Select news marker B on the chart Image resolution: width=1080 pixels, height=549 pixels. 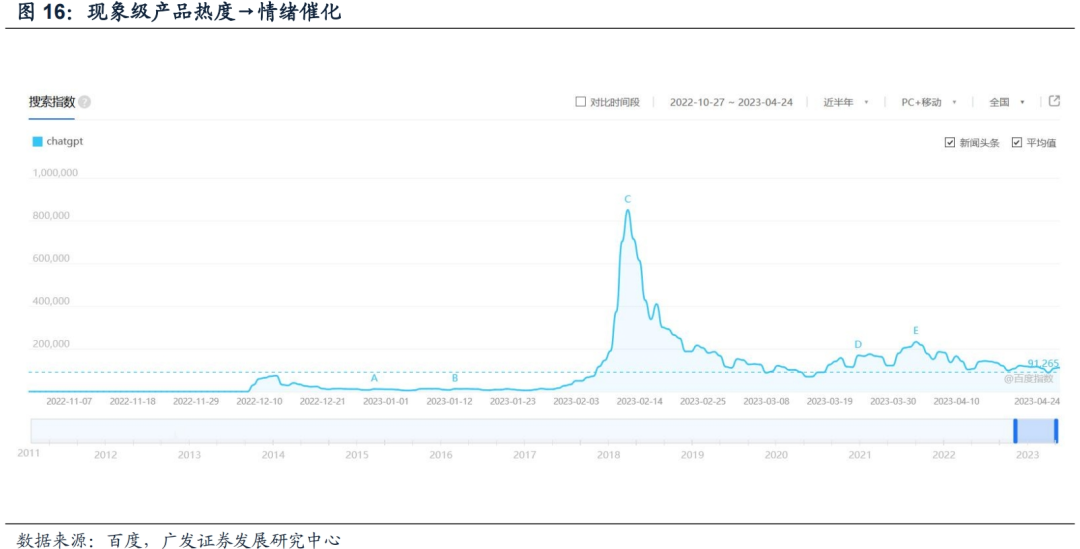point(455,378)
